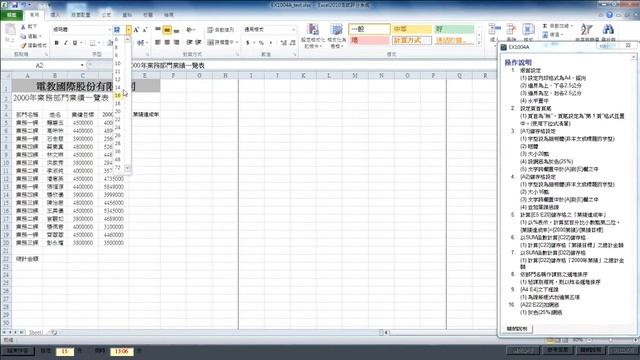Screen dimensions: 640x360
Task: Click the Decrease Decimal icon
Action: [x=292, y=42]
